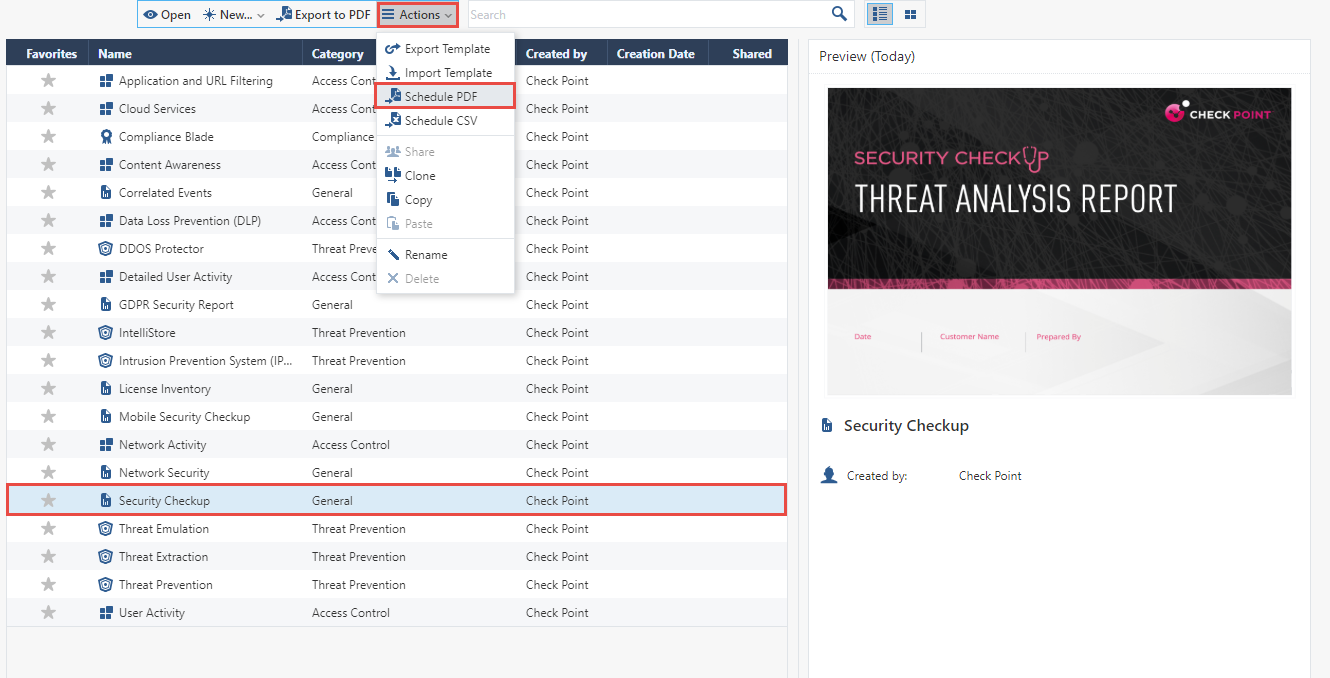Select the Network Security report name
Screen dimensions: 1330x678
(164, 473)
